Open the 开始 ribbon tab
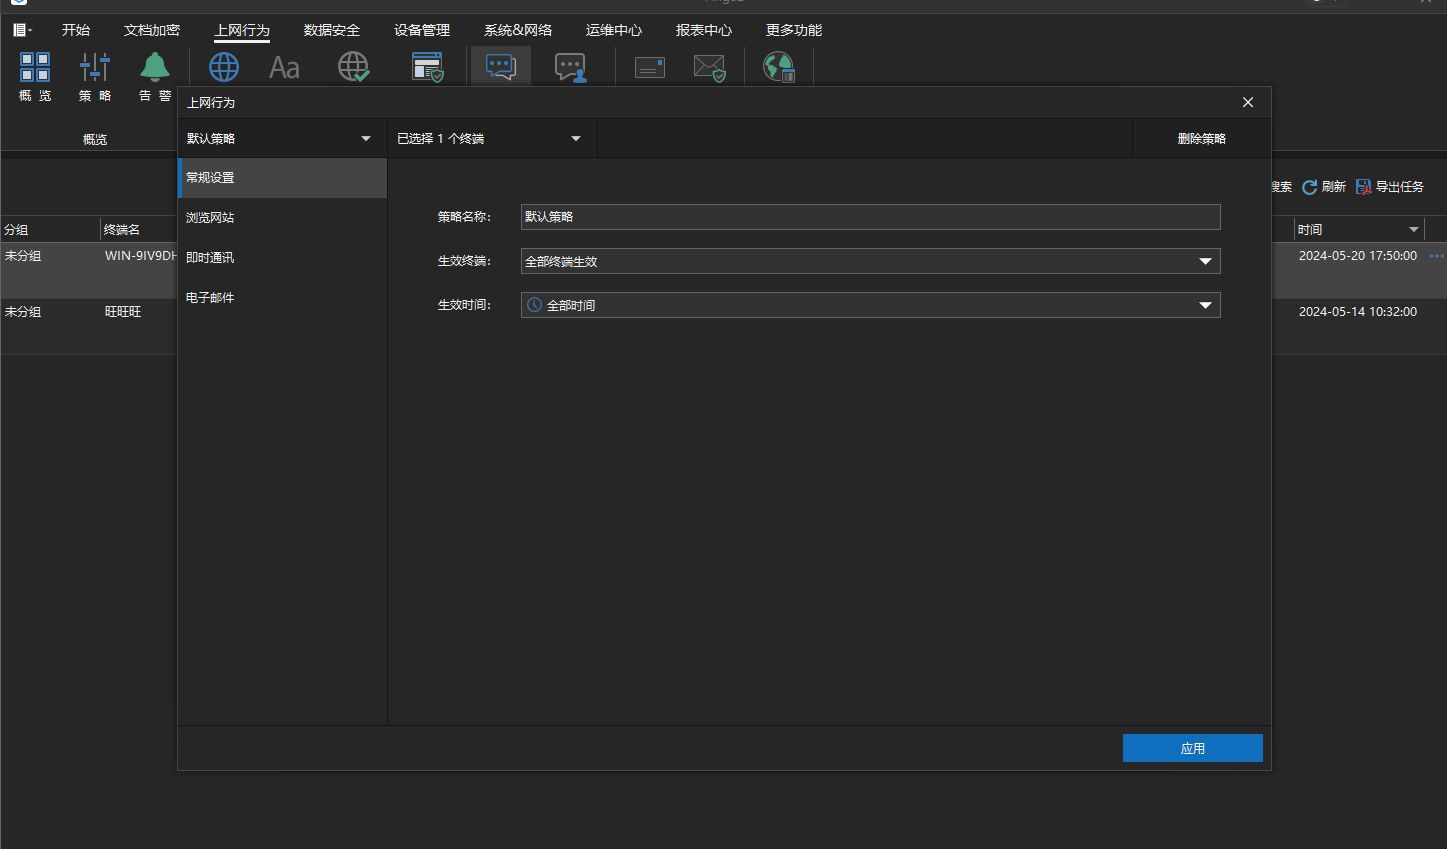The image size is (1447, 849). [76, 30]
